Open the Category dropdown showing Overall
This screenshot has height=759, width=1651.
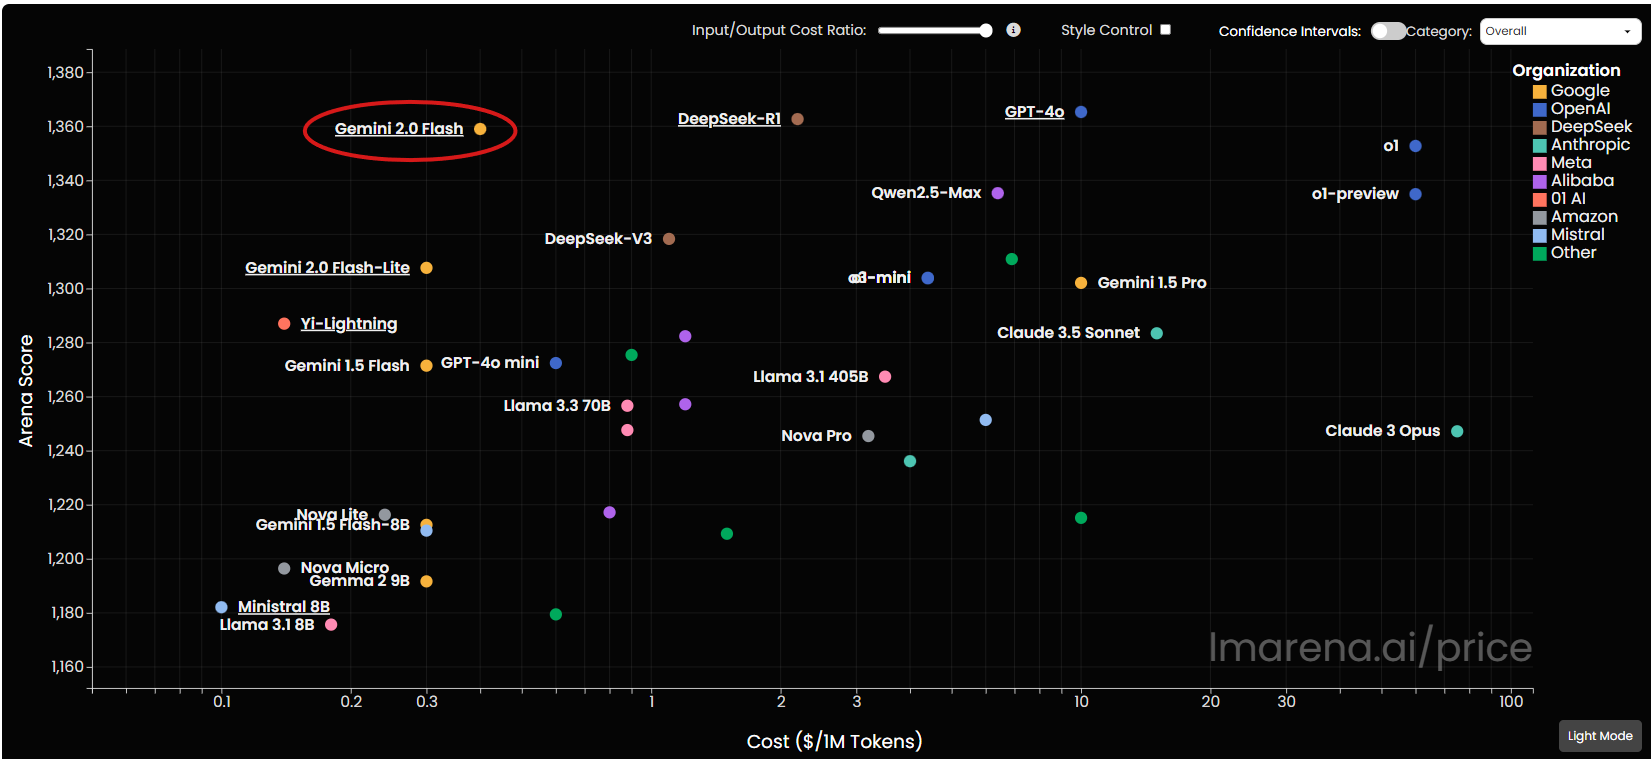1560,31
